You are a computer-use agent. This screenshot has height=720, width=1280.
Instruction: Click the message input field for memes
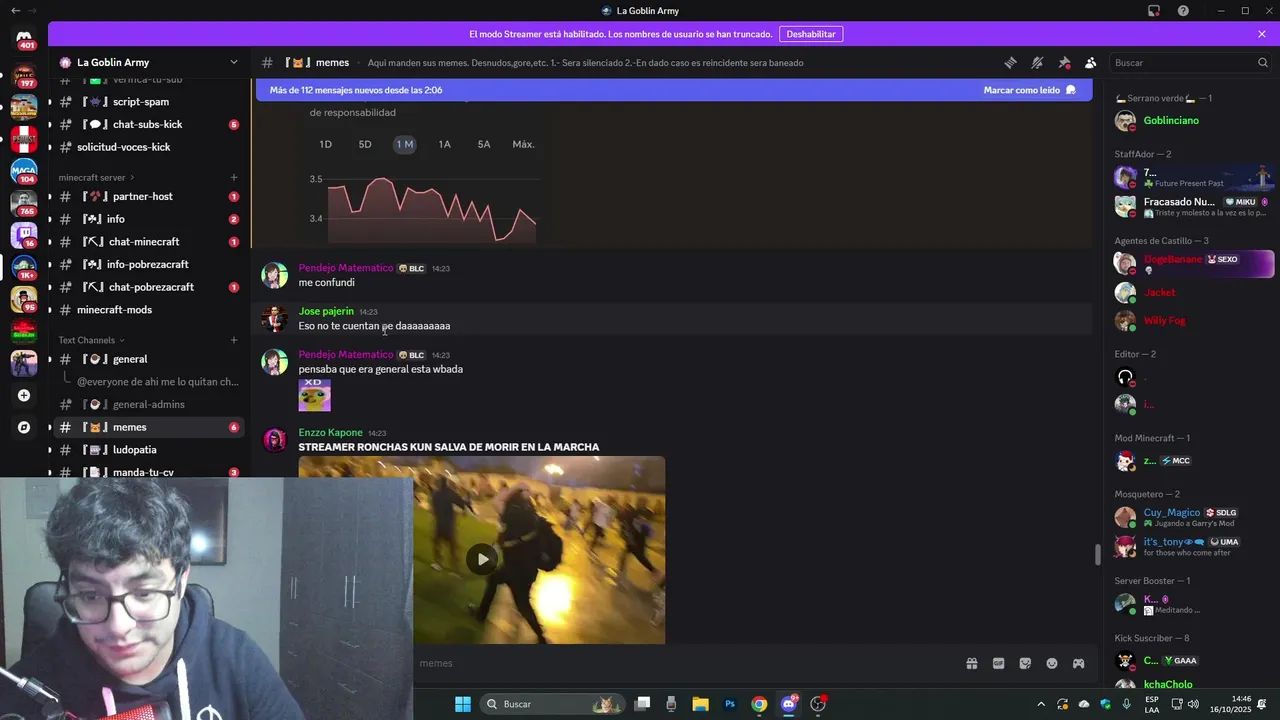coord(685,663)
